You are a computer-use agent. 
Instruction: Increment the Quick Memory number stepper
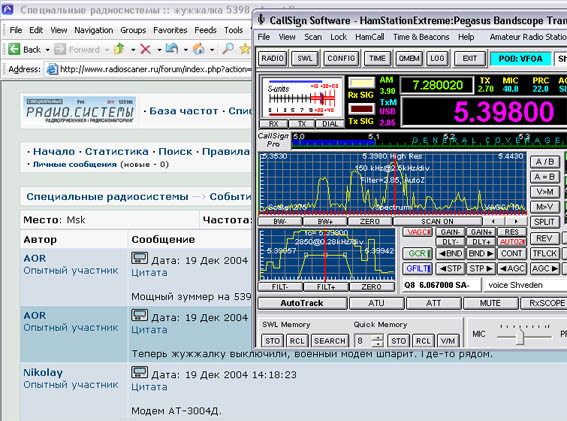[378, 337]
